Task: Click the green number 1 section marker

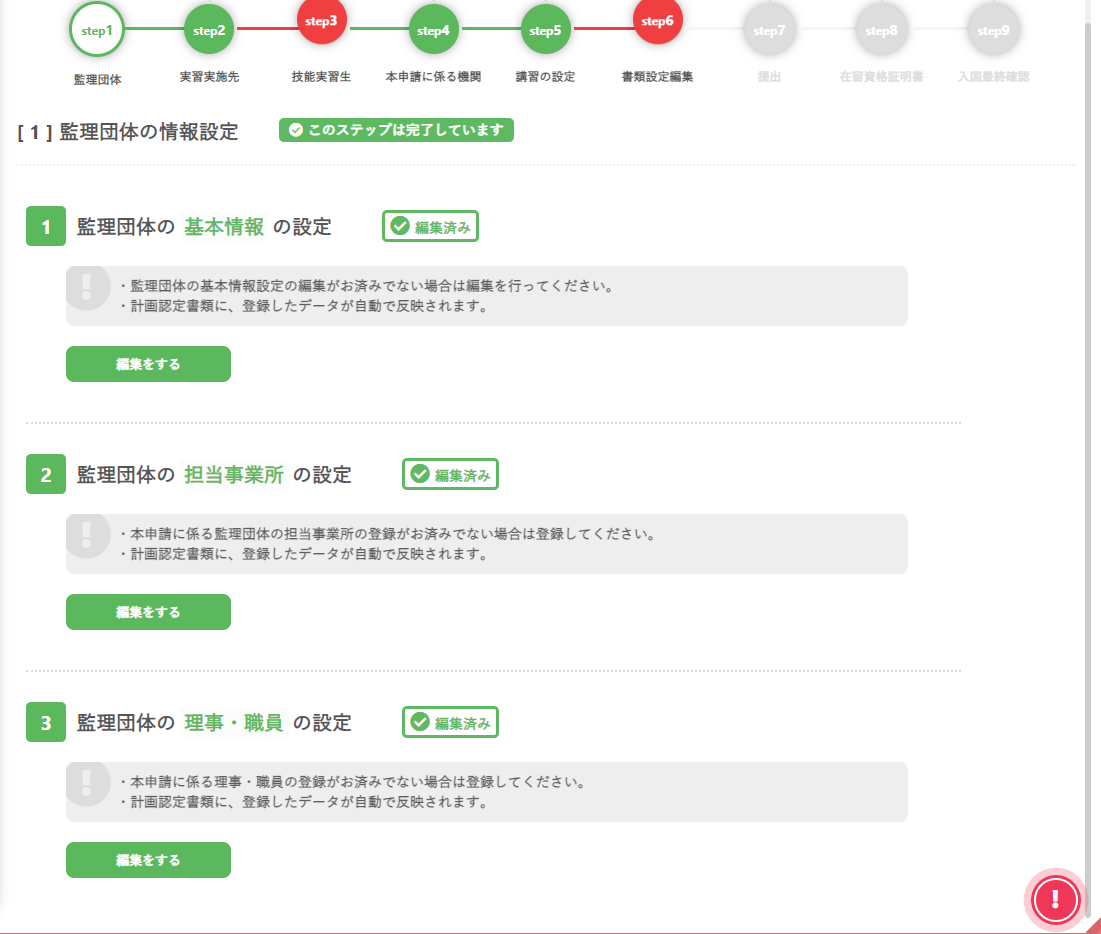Action: point(46,227)
